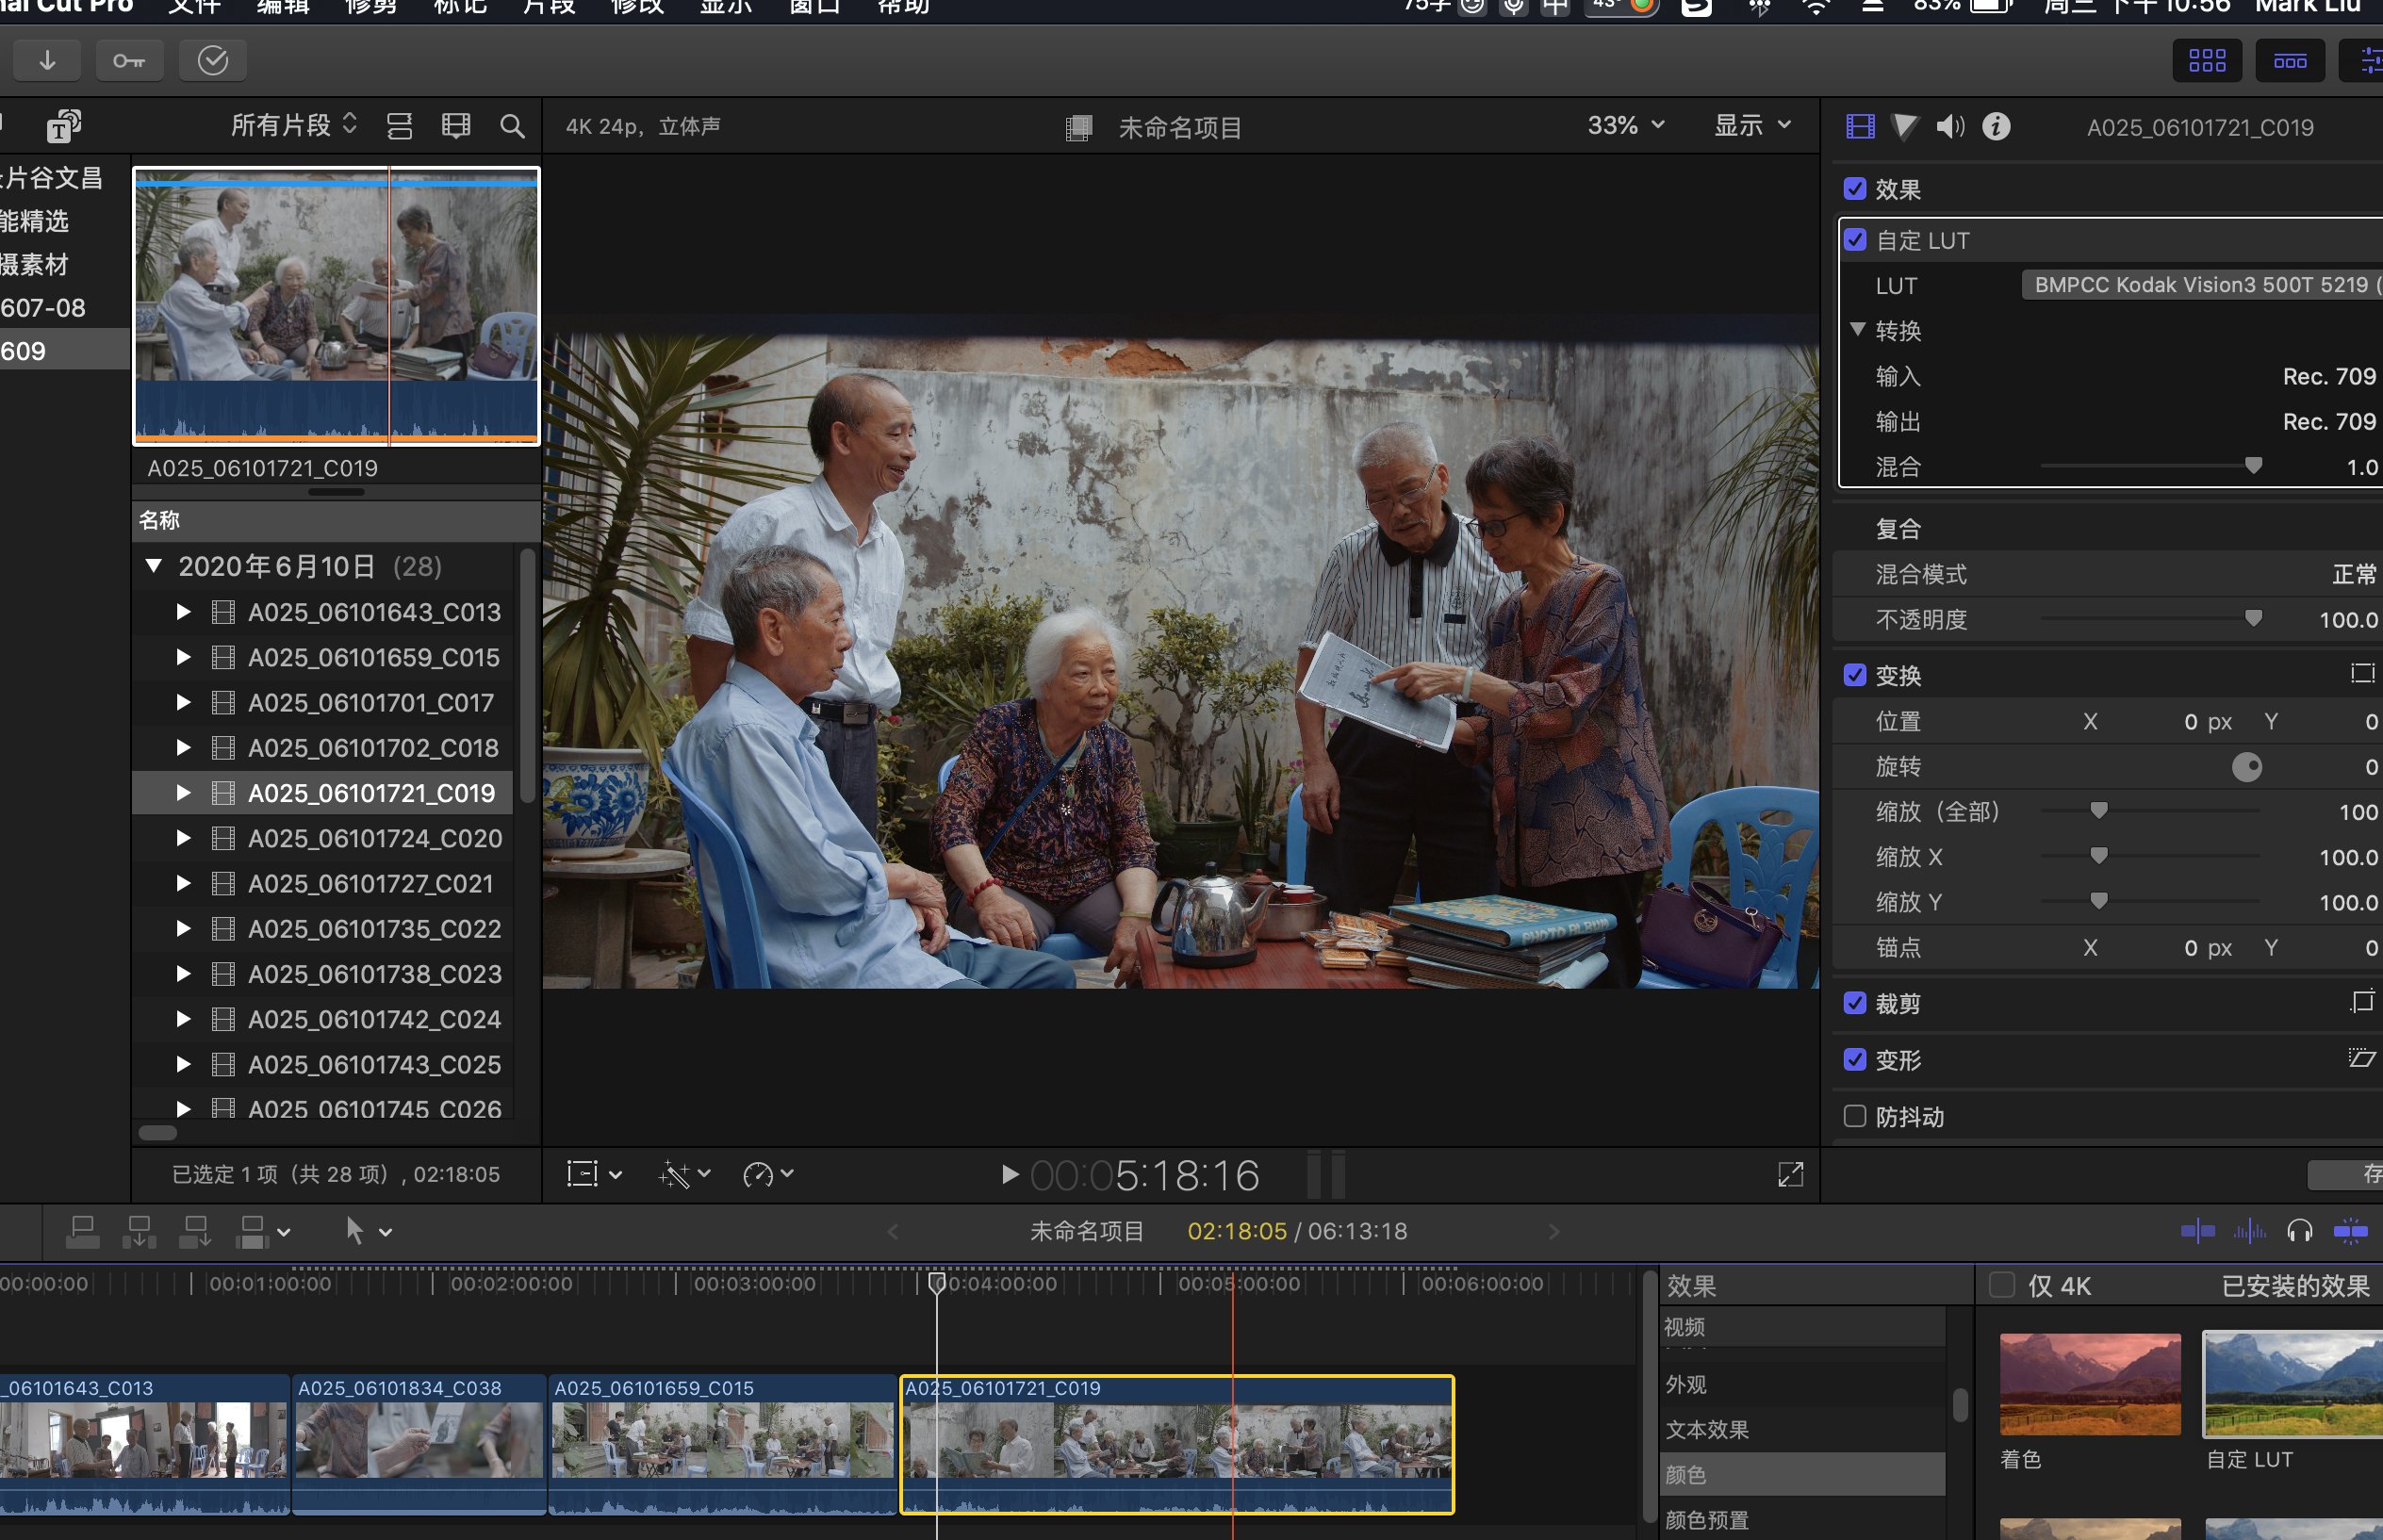Viewport: 2383px width, 1540px height.
Task: Activate distort onscreen controls icon
Action: pos(2362,1058)
